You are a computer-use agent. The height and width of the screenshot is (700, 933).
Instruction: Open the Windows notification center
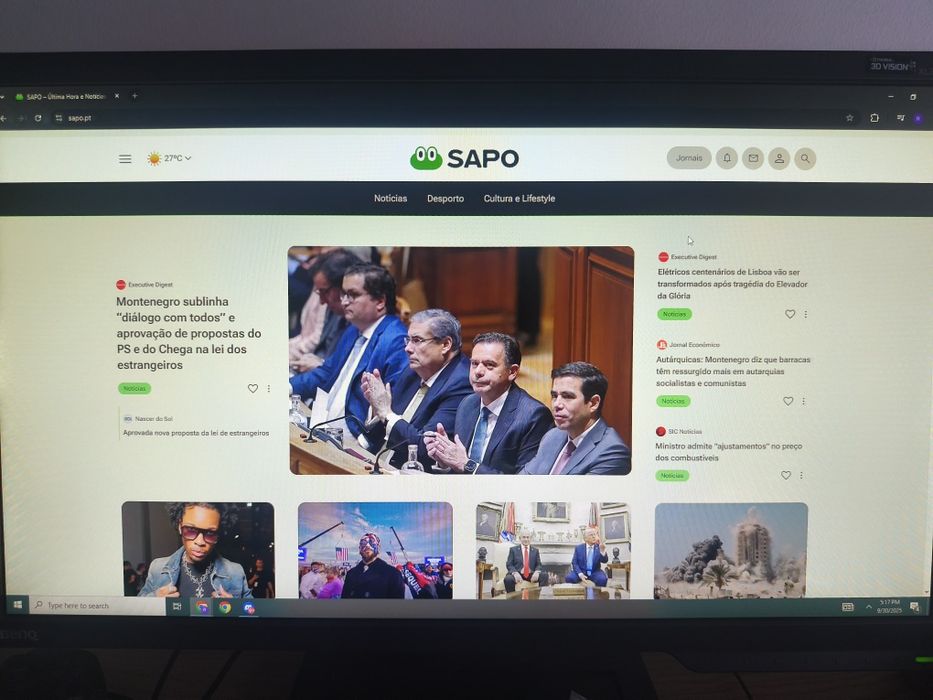pos(914,607)
